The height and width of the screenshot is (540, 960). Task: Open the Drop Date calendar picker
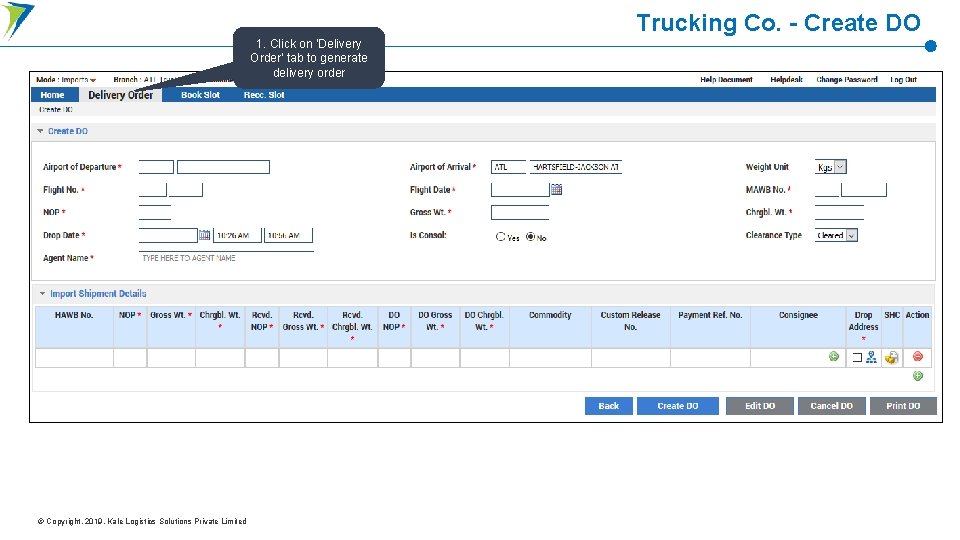point(204,235)
